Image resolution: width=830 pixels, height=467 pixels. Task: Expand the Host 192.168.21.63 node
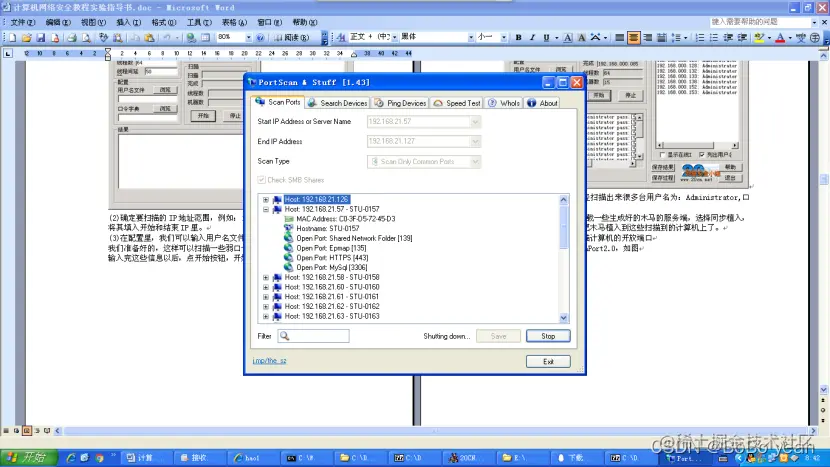(266, 317)
